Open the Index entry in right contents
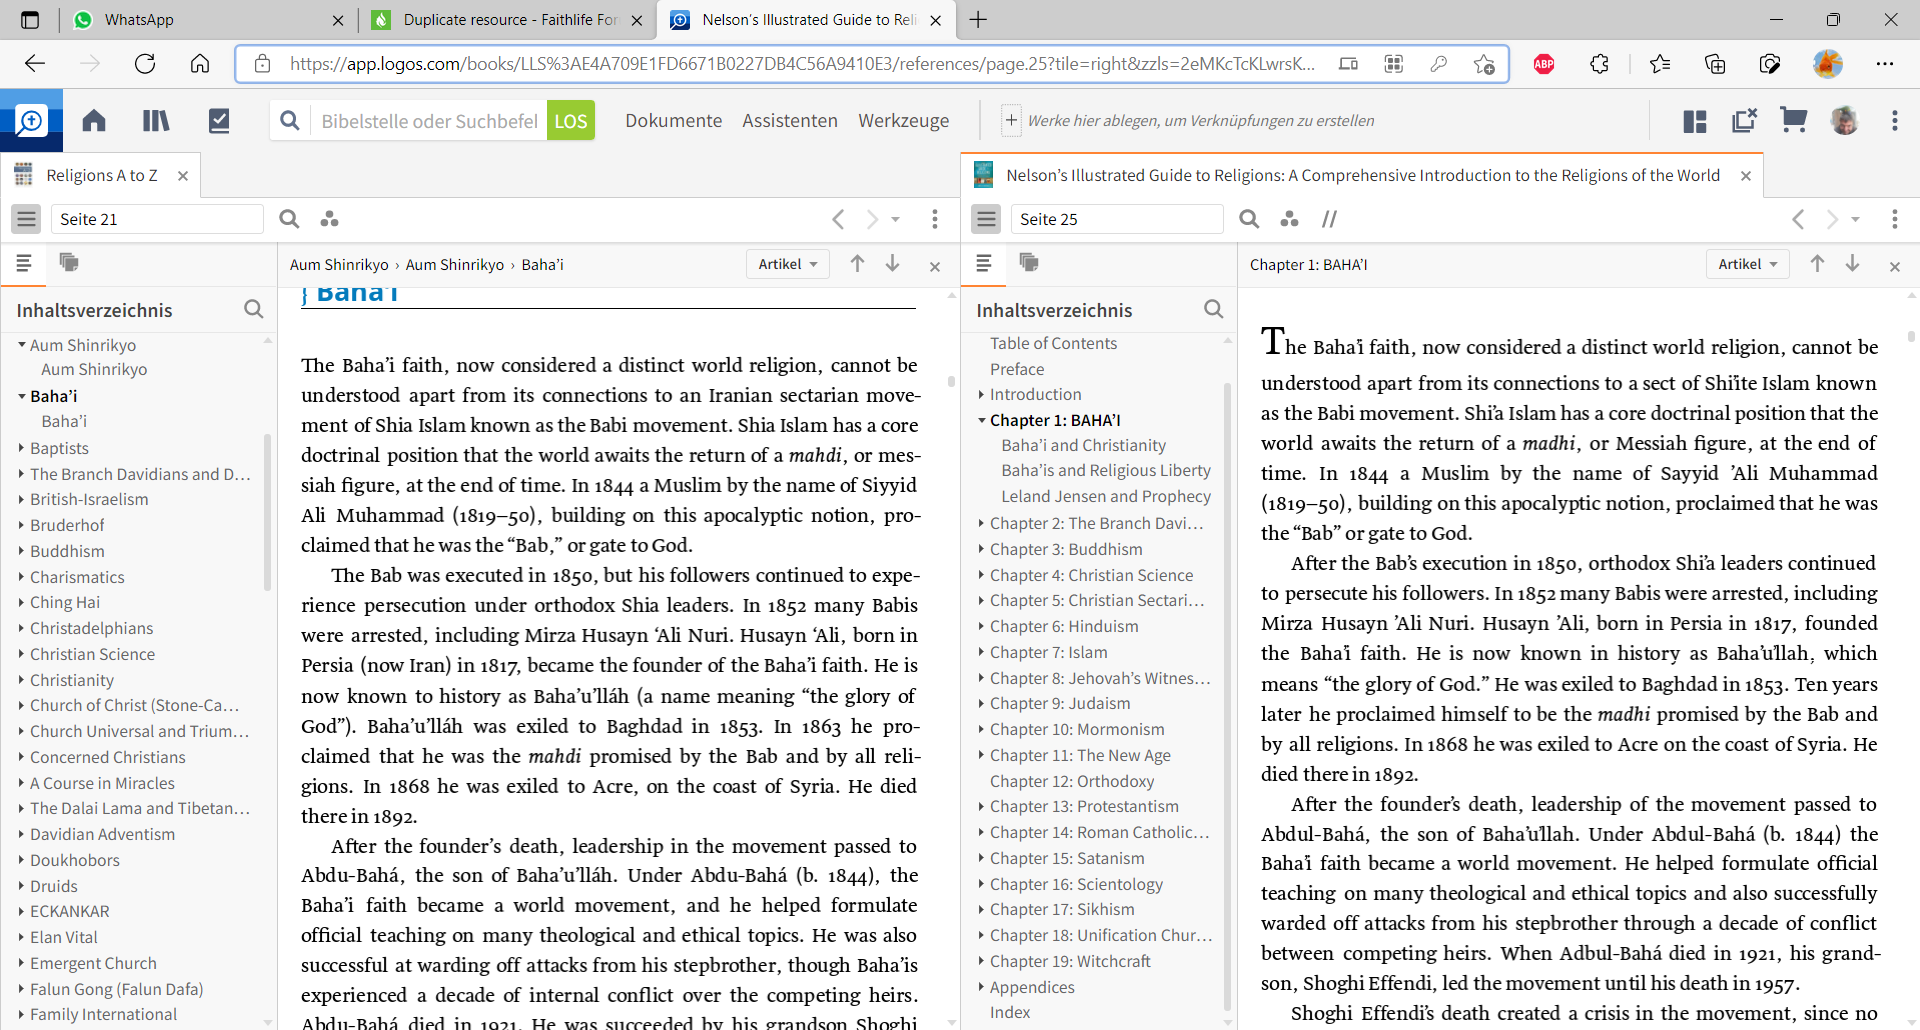Viewport: 1920px width, 1030px height. point(1010,1012)
